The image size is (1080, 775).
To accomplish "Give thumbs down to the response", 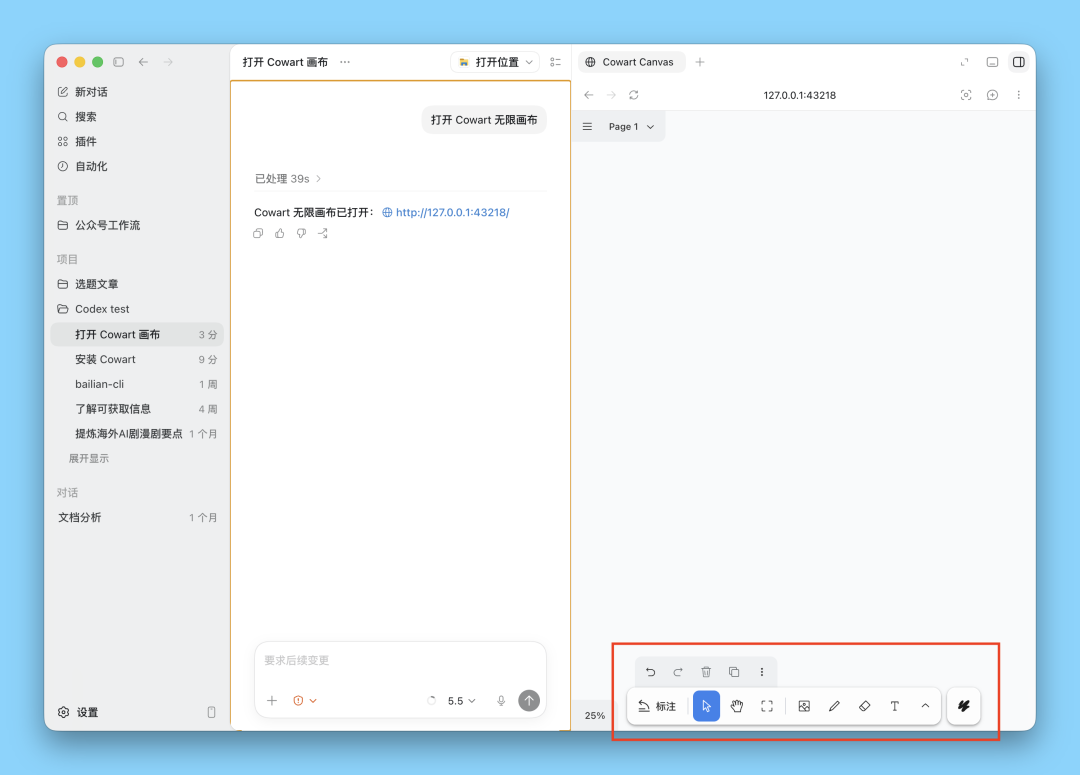I will coord(301,234).
